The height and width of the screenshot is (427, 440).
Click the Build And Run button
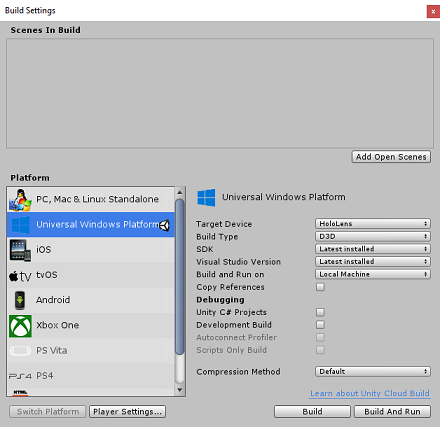pos(392,412)
